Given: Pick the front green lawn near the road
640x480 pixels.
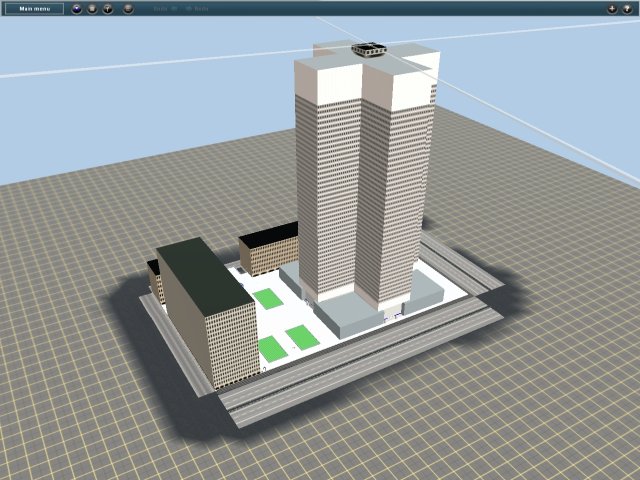Looking at the screenshot, I should tap(271, 349).
